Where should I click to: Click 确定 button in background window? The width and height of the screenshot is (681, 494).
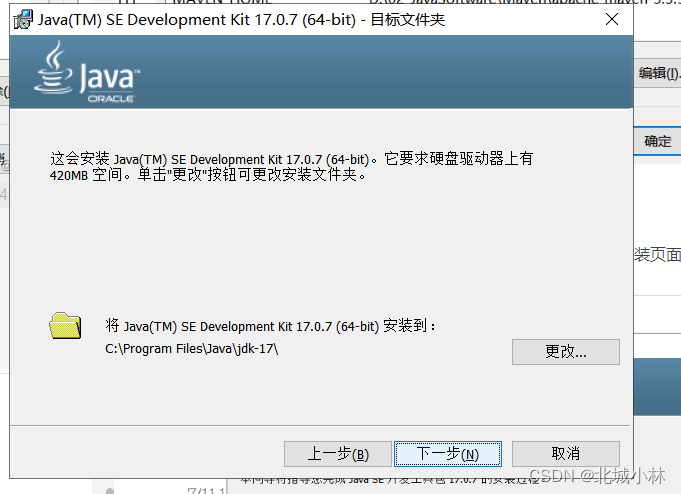(657, 141)
